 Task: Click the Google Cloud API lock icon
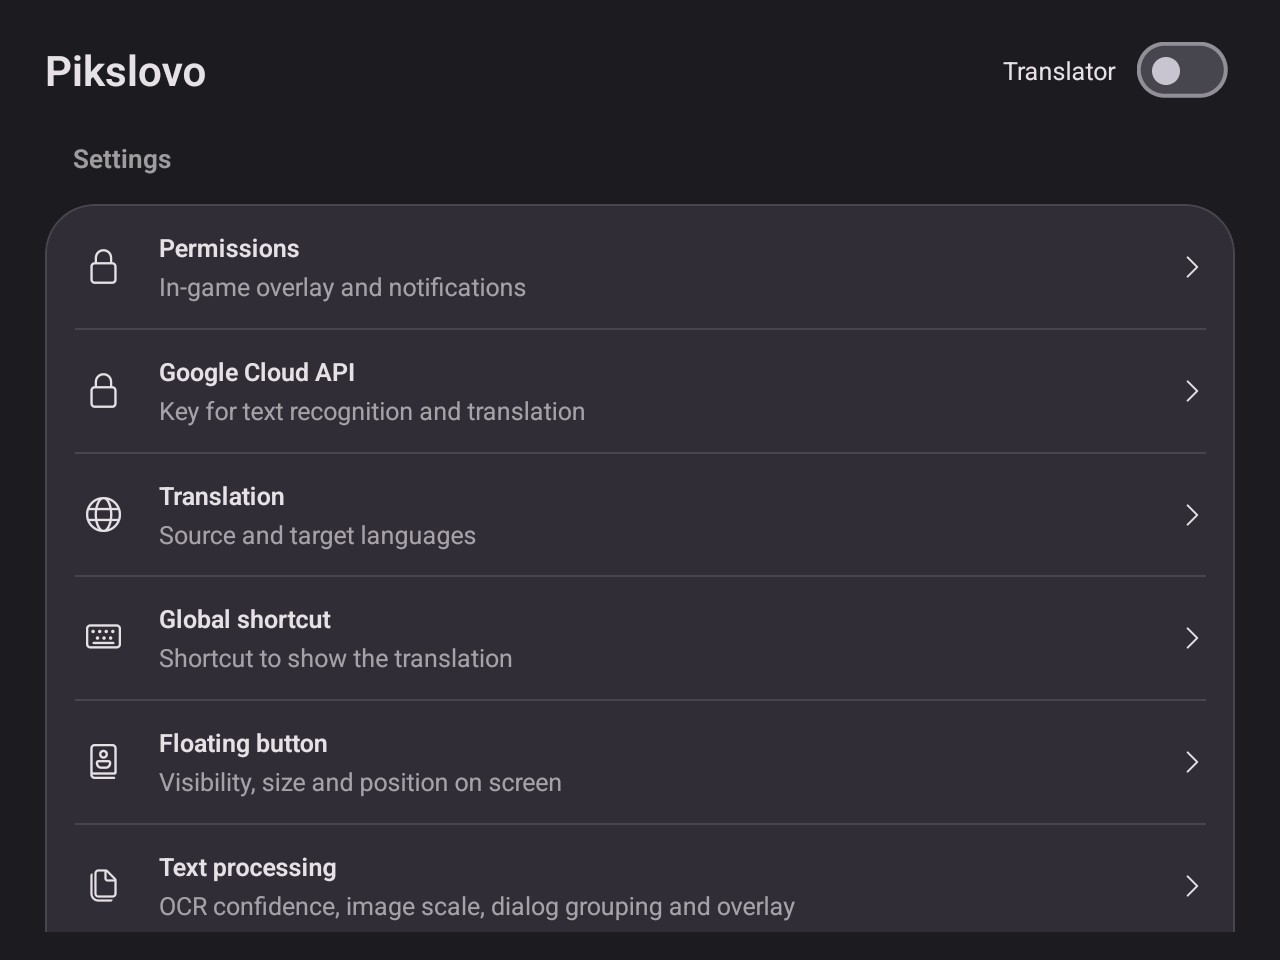tap(104, 391)
